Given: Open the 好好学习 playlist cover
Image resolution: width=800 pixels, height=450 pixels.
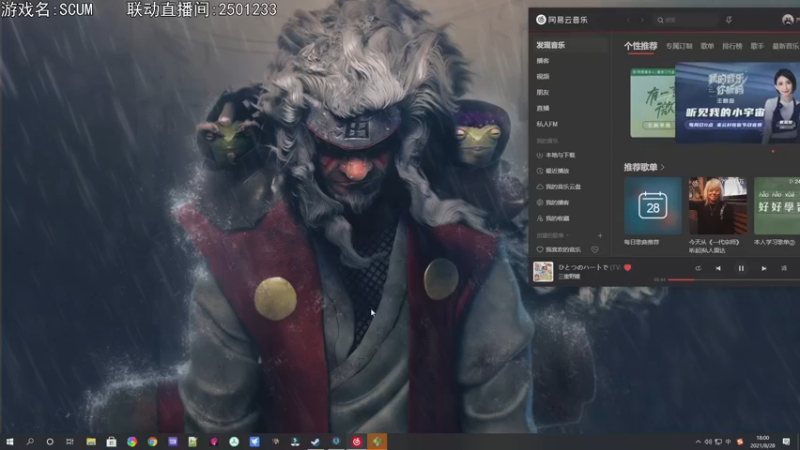Looking at the screenshot, I should pos(777,206).
